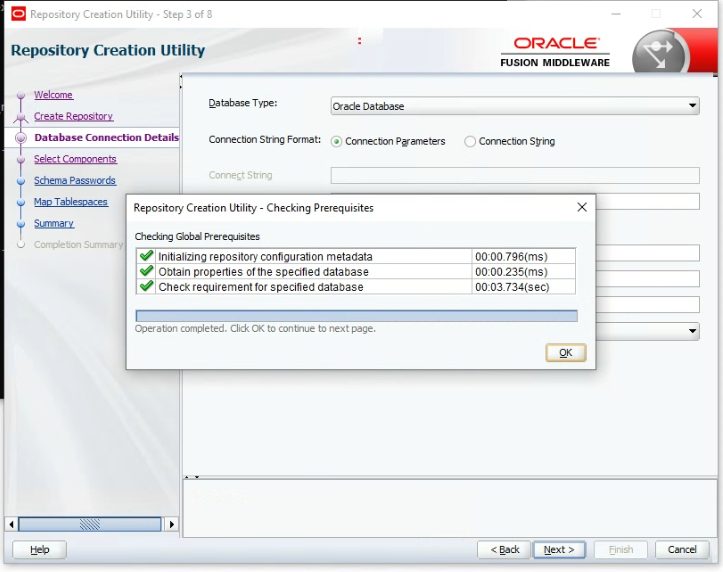Click the Oracle app icon in title bar
Image resolution: width=723 pixels, height=572 pixels.
[18, 14]
